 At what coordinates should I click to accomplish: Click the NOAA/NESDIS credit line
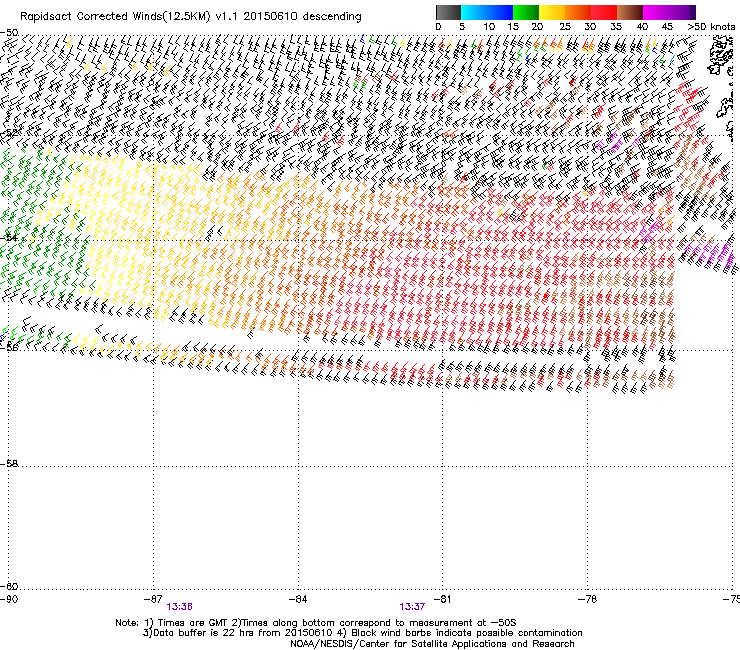[432, 644]
